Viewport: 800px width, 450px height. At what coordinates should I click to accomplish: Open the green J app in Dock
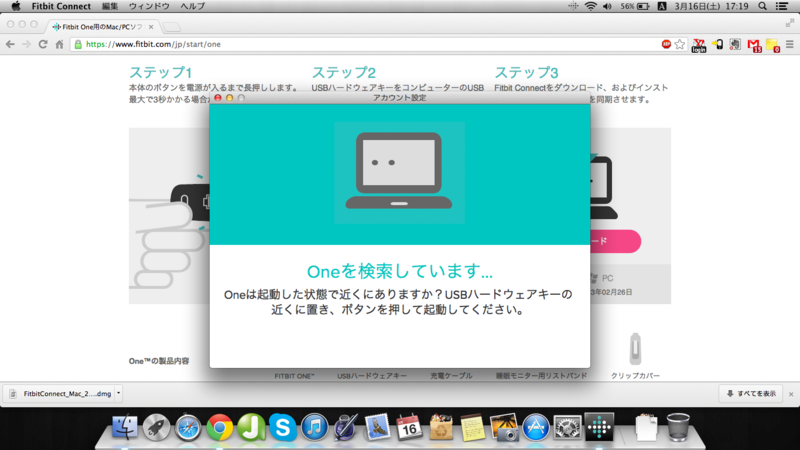click(251, 427)
